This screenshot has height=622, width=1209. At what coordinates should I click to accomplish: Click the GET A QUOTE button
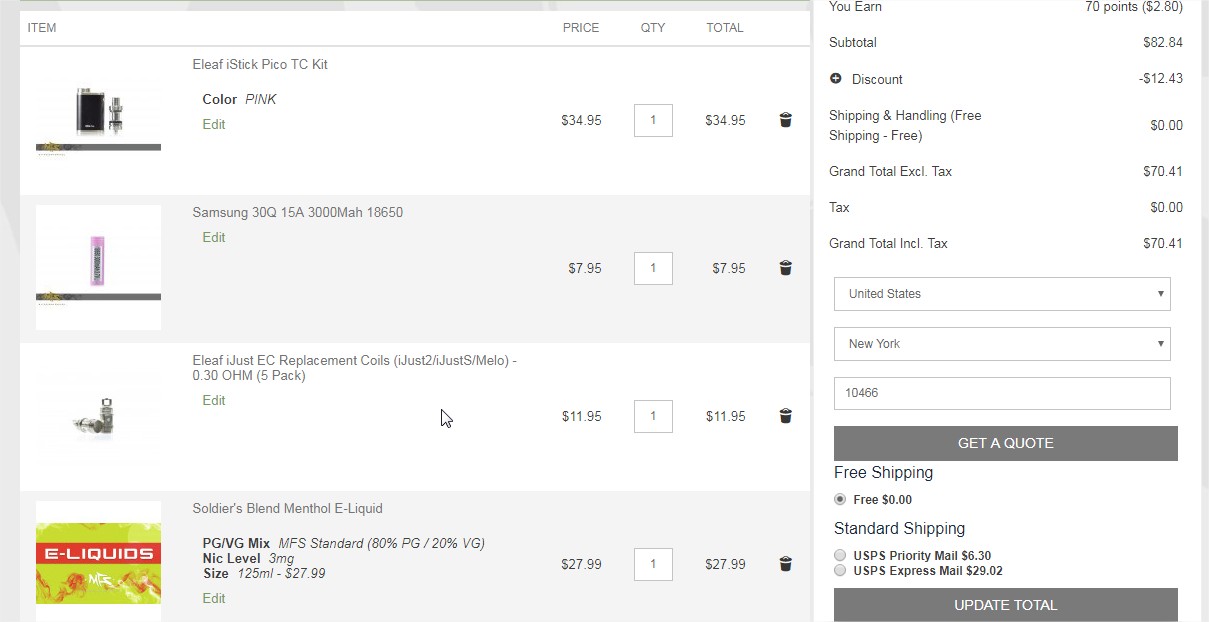(x=1005, y=443)
